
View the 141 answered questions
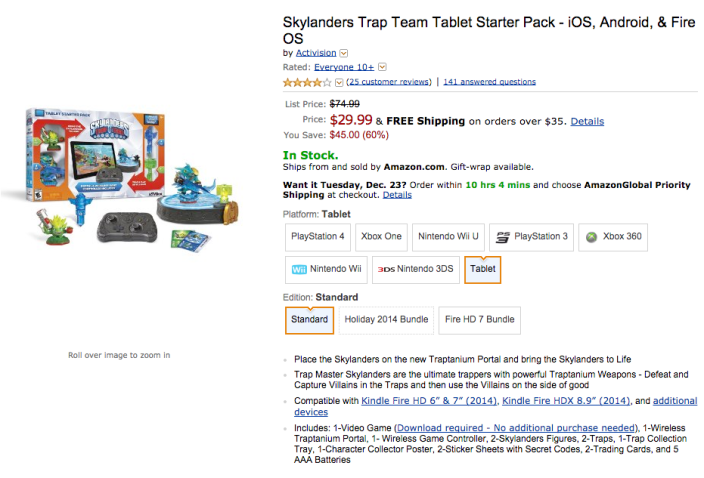(489, 82)
